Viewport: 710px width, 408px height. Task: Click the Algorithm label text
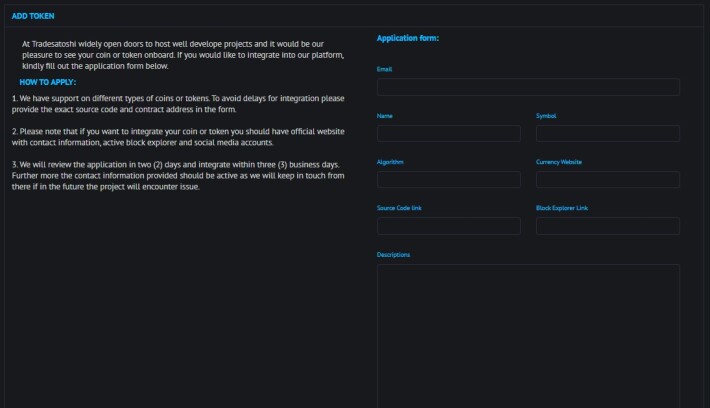pyautogui.click(x=390, y=162)
